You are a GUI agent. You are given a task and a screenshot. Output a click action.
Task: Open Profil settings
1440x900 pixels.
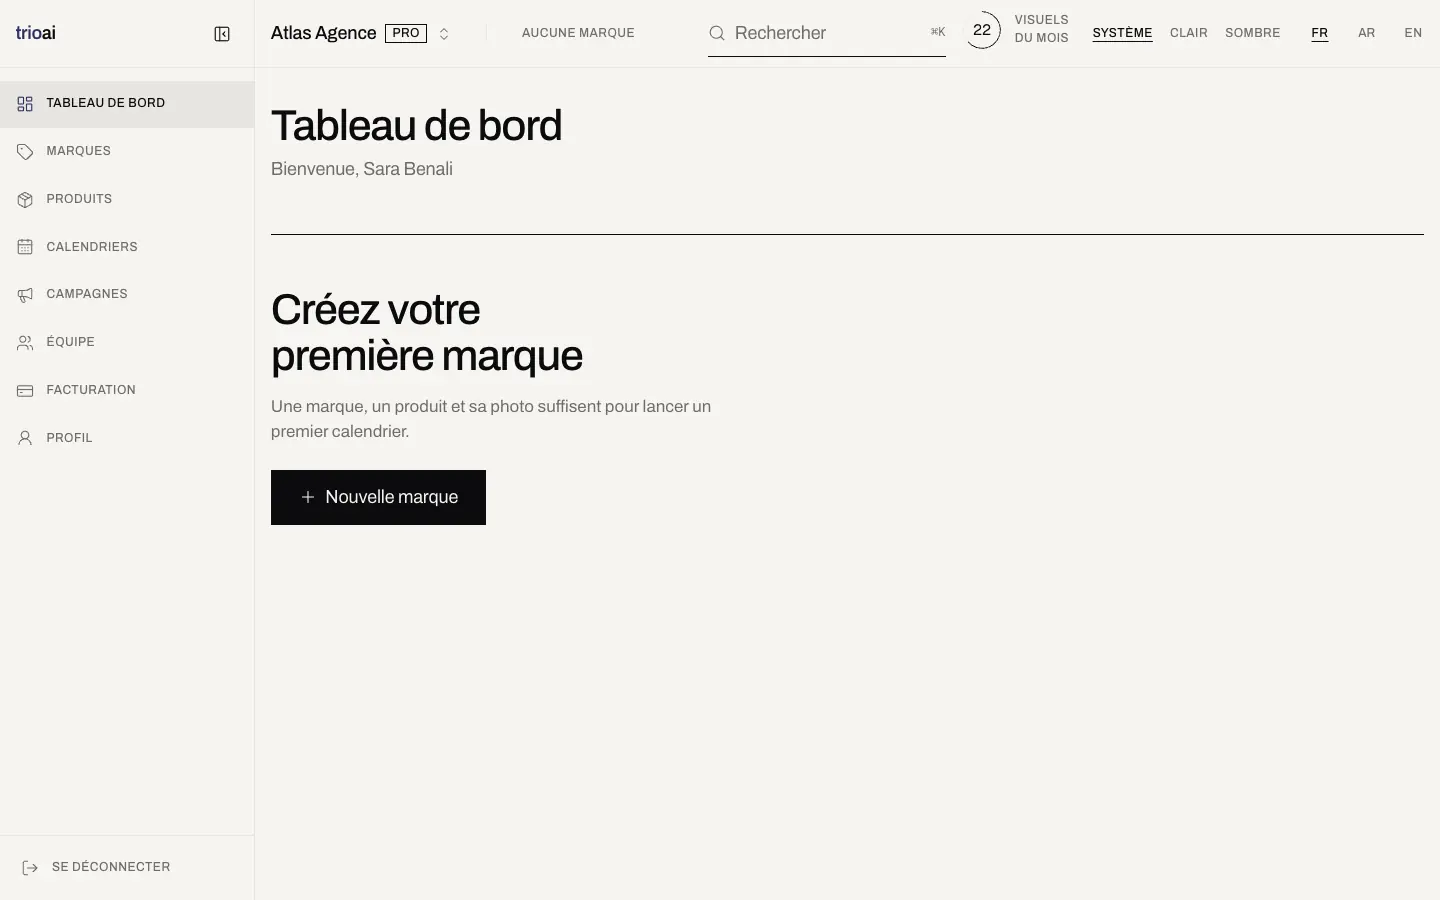pos(127,438)
